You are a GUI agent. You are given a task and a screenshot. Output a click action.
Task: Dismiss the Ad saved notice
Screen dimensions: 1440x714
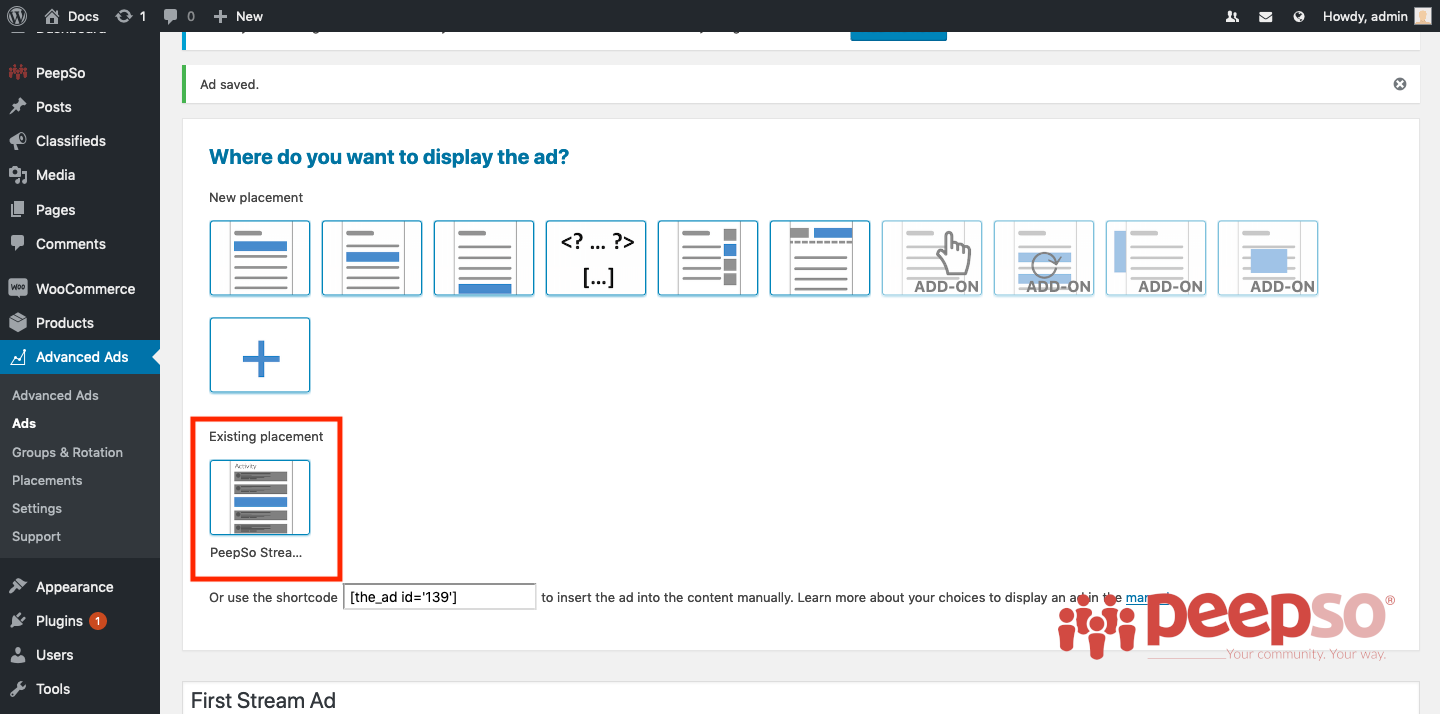click(1400, 84)
